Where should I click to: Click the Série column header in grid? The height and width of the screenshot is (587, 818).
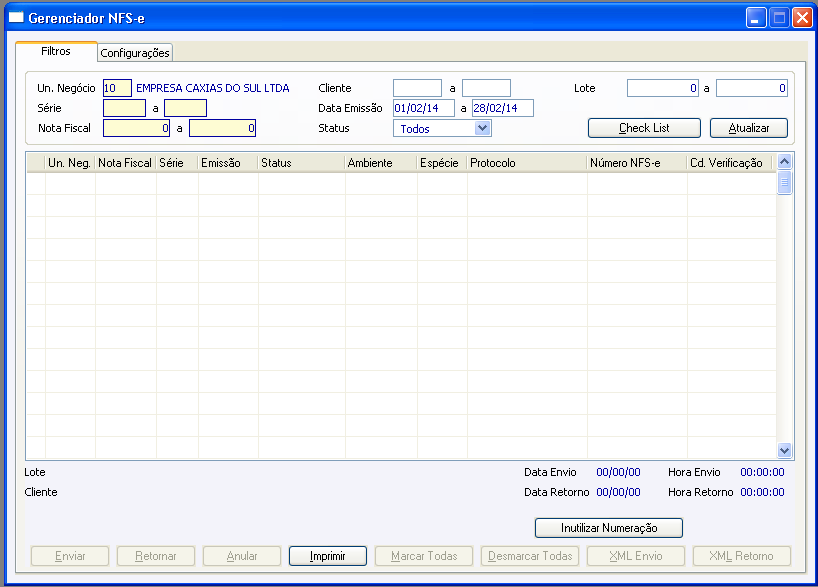177,163
